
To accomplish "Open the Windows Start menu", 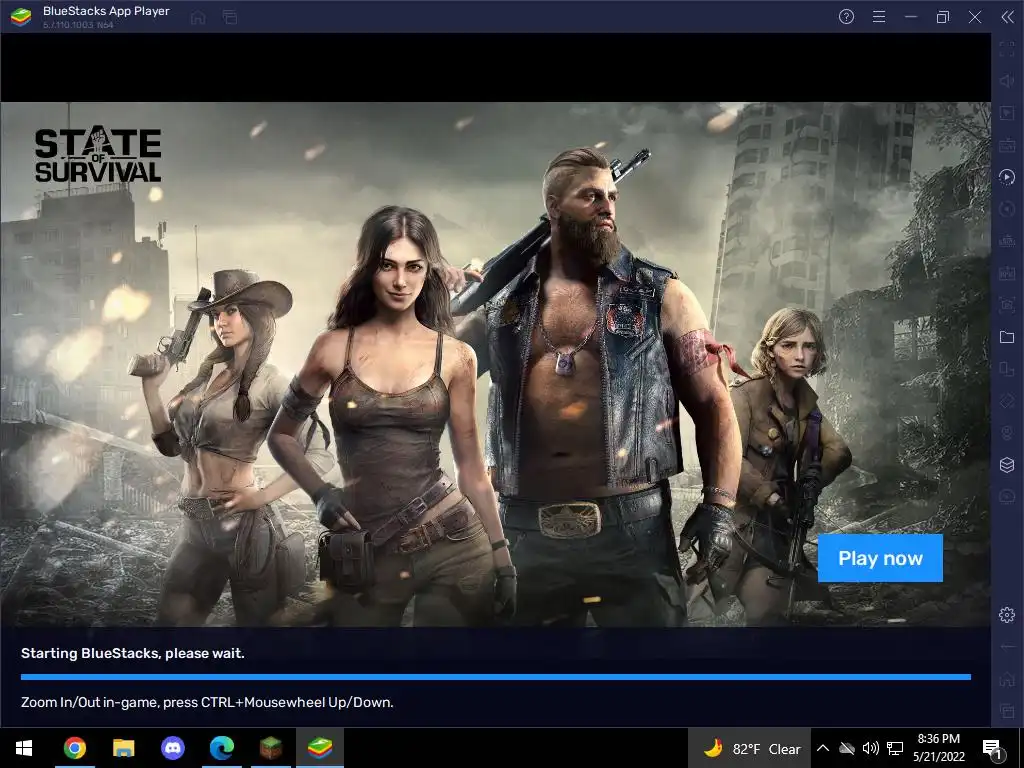I will coord(24,748).
